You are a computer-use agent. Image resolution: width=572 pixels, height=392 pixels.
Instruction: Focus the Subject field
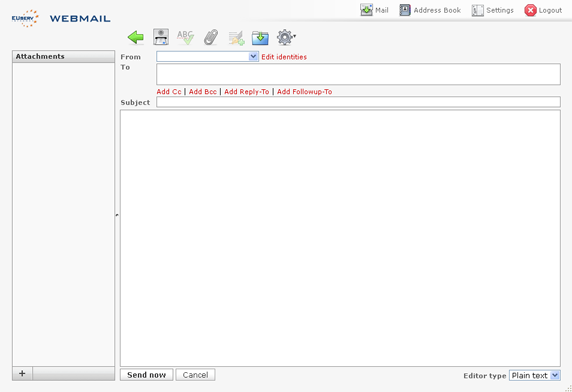point(358,102)
